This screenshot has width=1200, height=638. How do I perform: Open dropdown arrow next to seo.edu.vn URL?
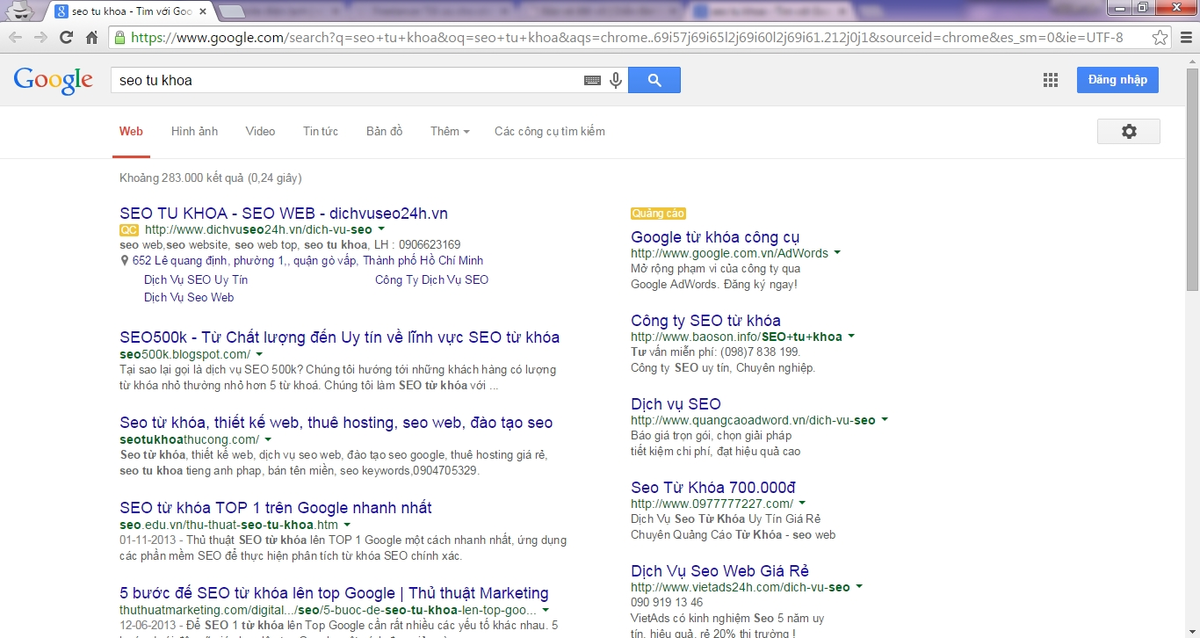point(347,524)
